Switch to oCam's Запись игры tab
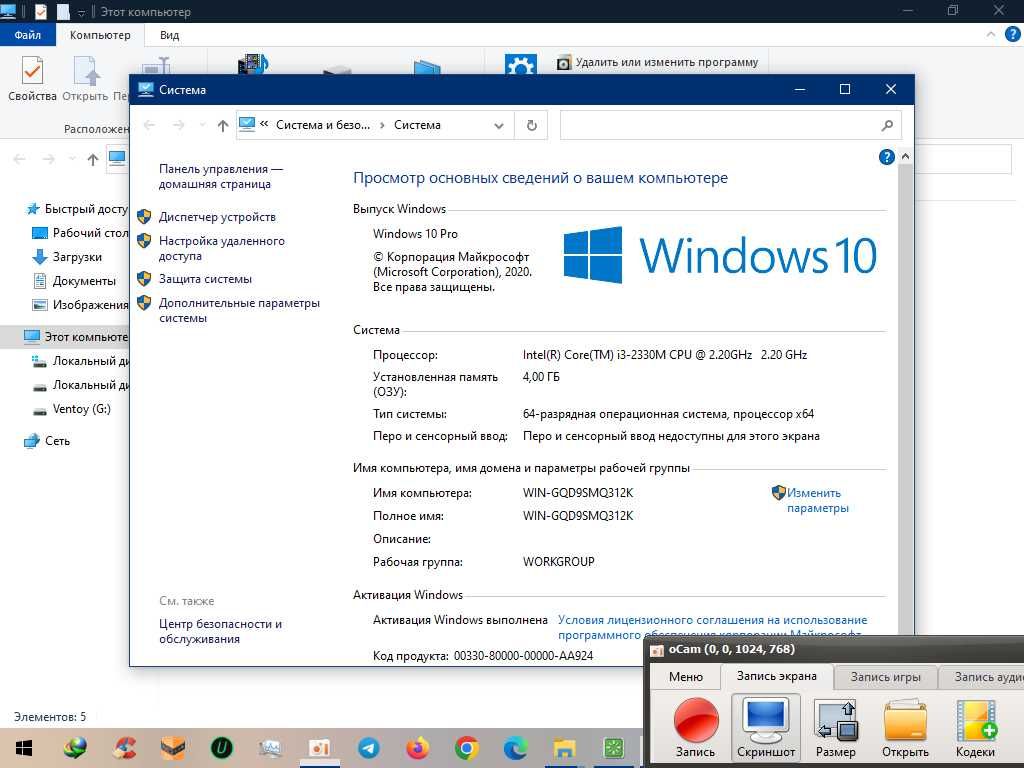 (886, 677)
